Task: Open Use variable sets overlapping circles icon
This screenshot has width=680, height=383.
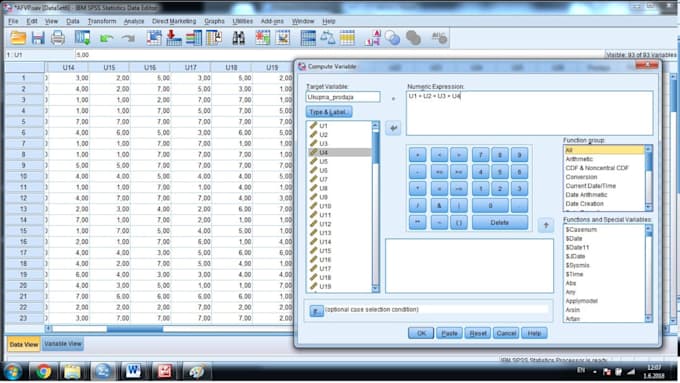Action: [x=392, y=38]
